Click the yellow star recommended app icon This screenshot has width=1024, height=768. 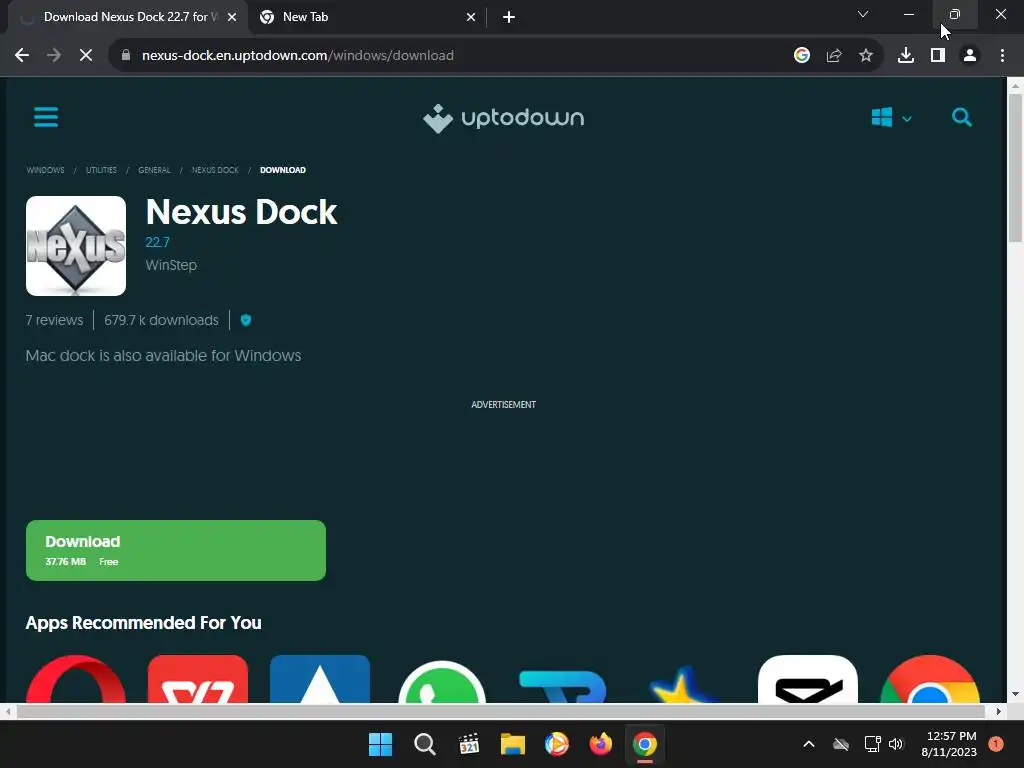684,684
